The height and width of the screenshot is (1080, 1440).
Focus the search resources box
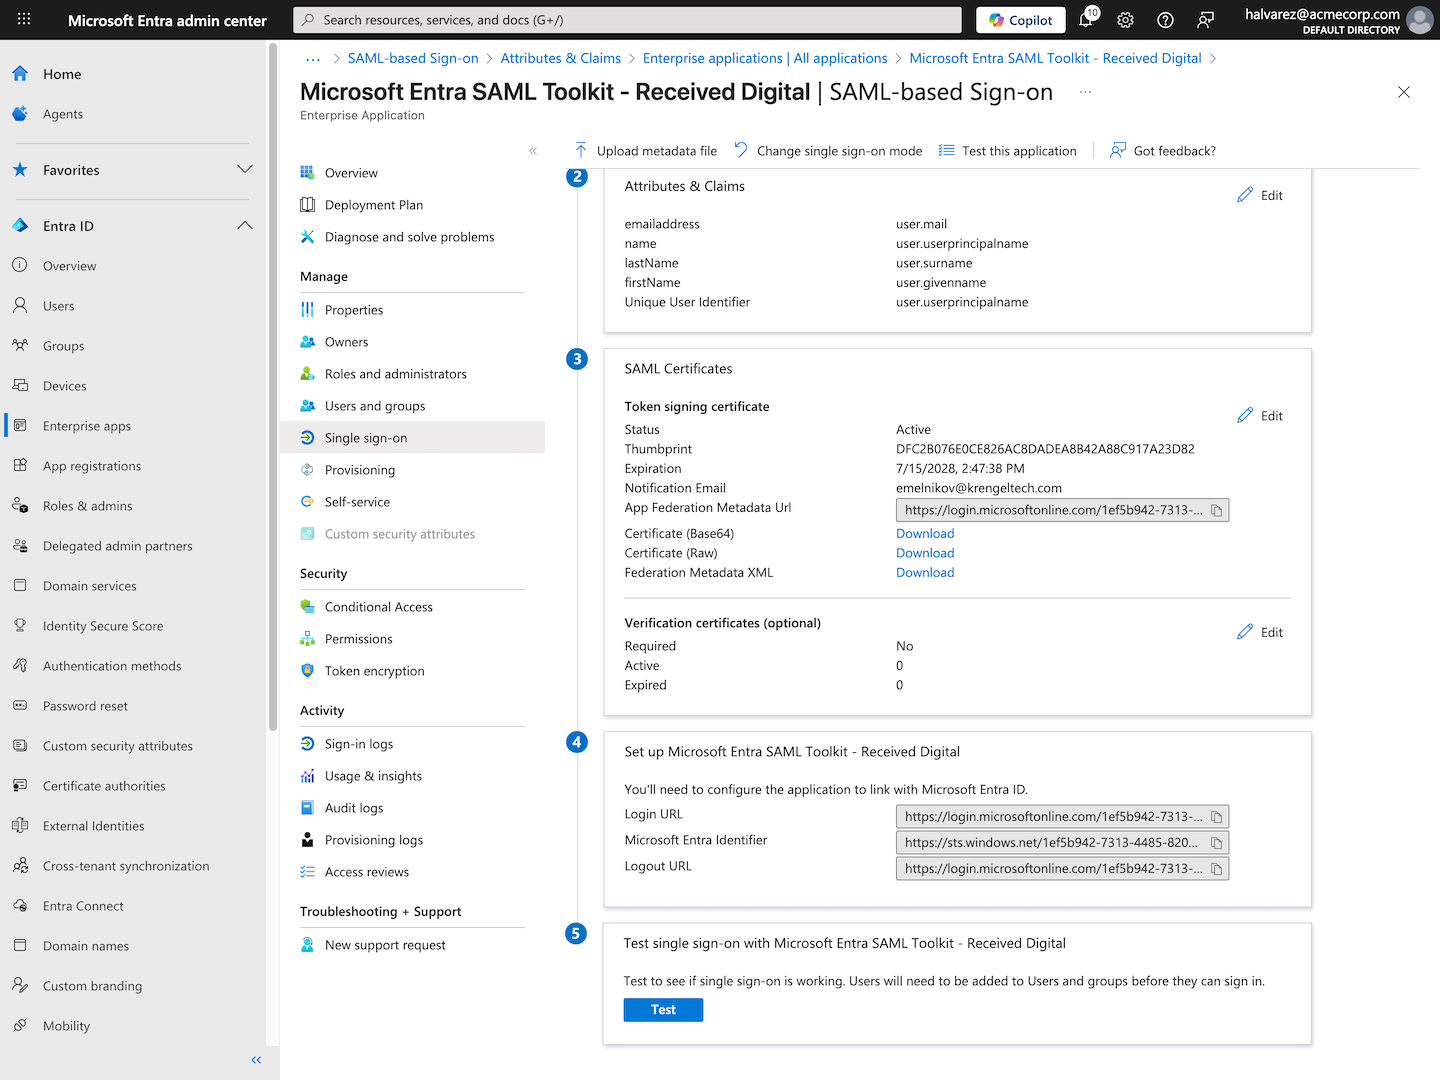(627, 20)
